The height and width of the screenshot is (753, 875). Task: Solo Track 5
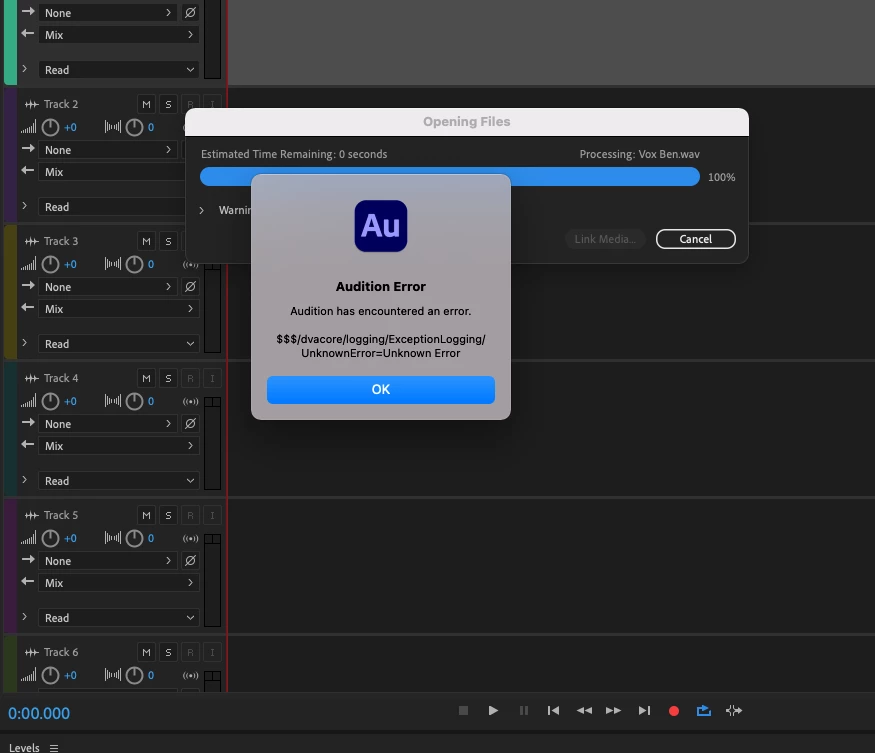pos(168,515)
